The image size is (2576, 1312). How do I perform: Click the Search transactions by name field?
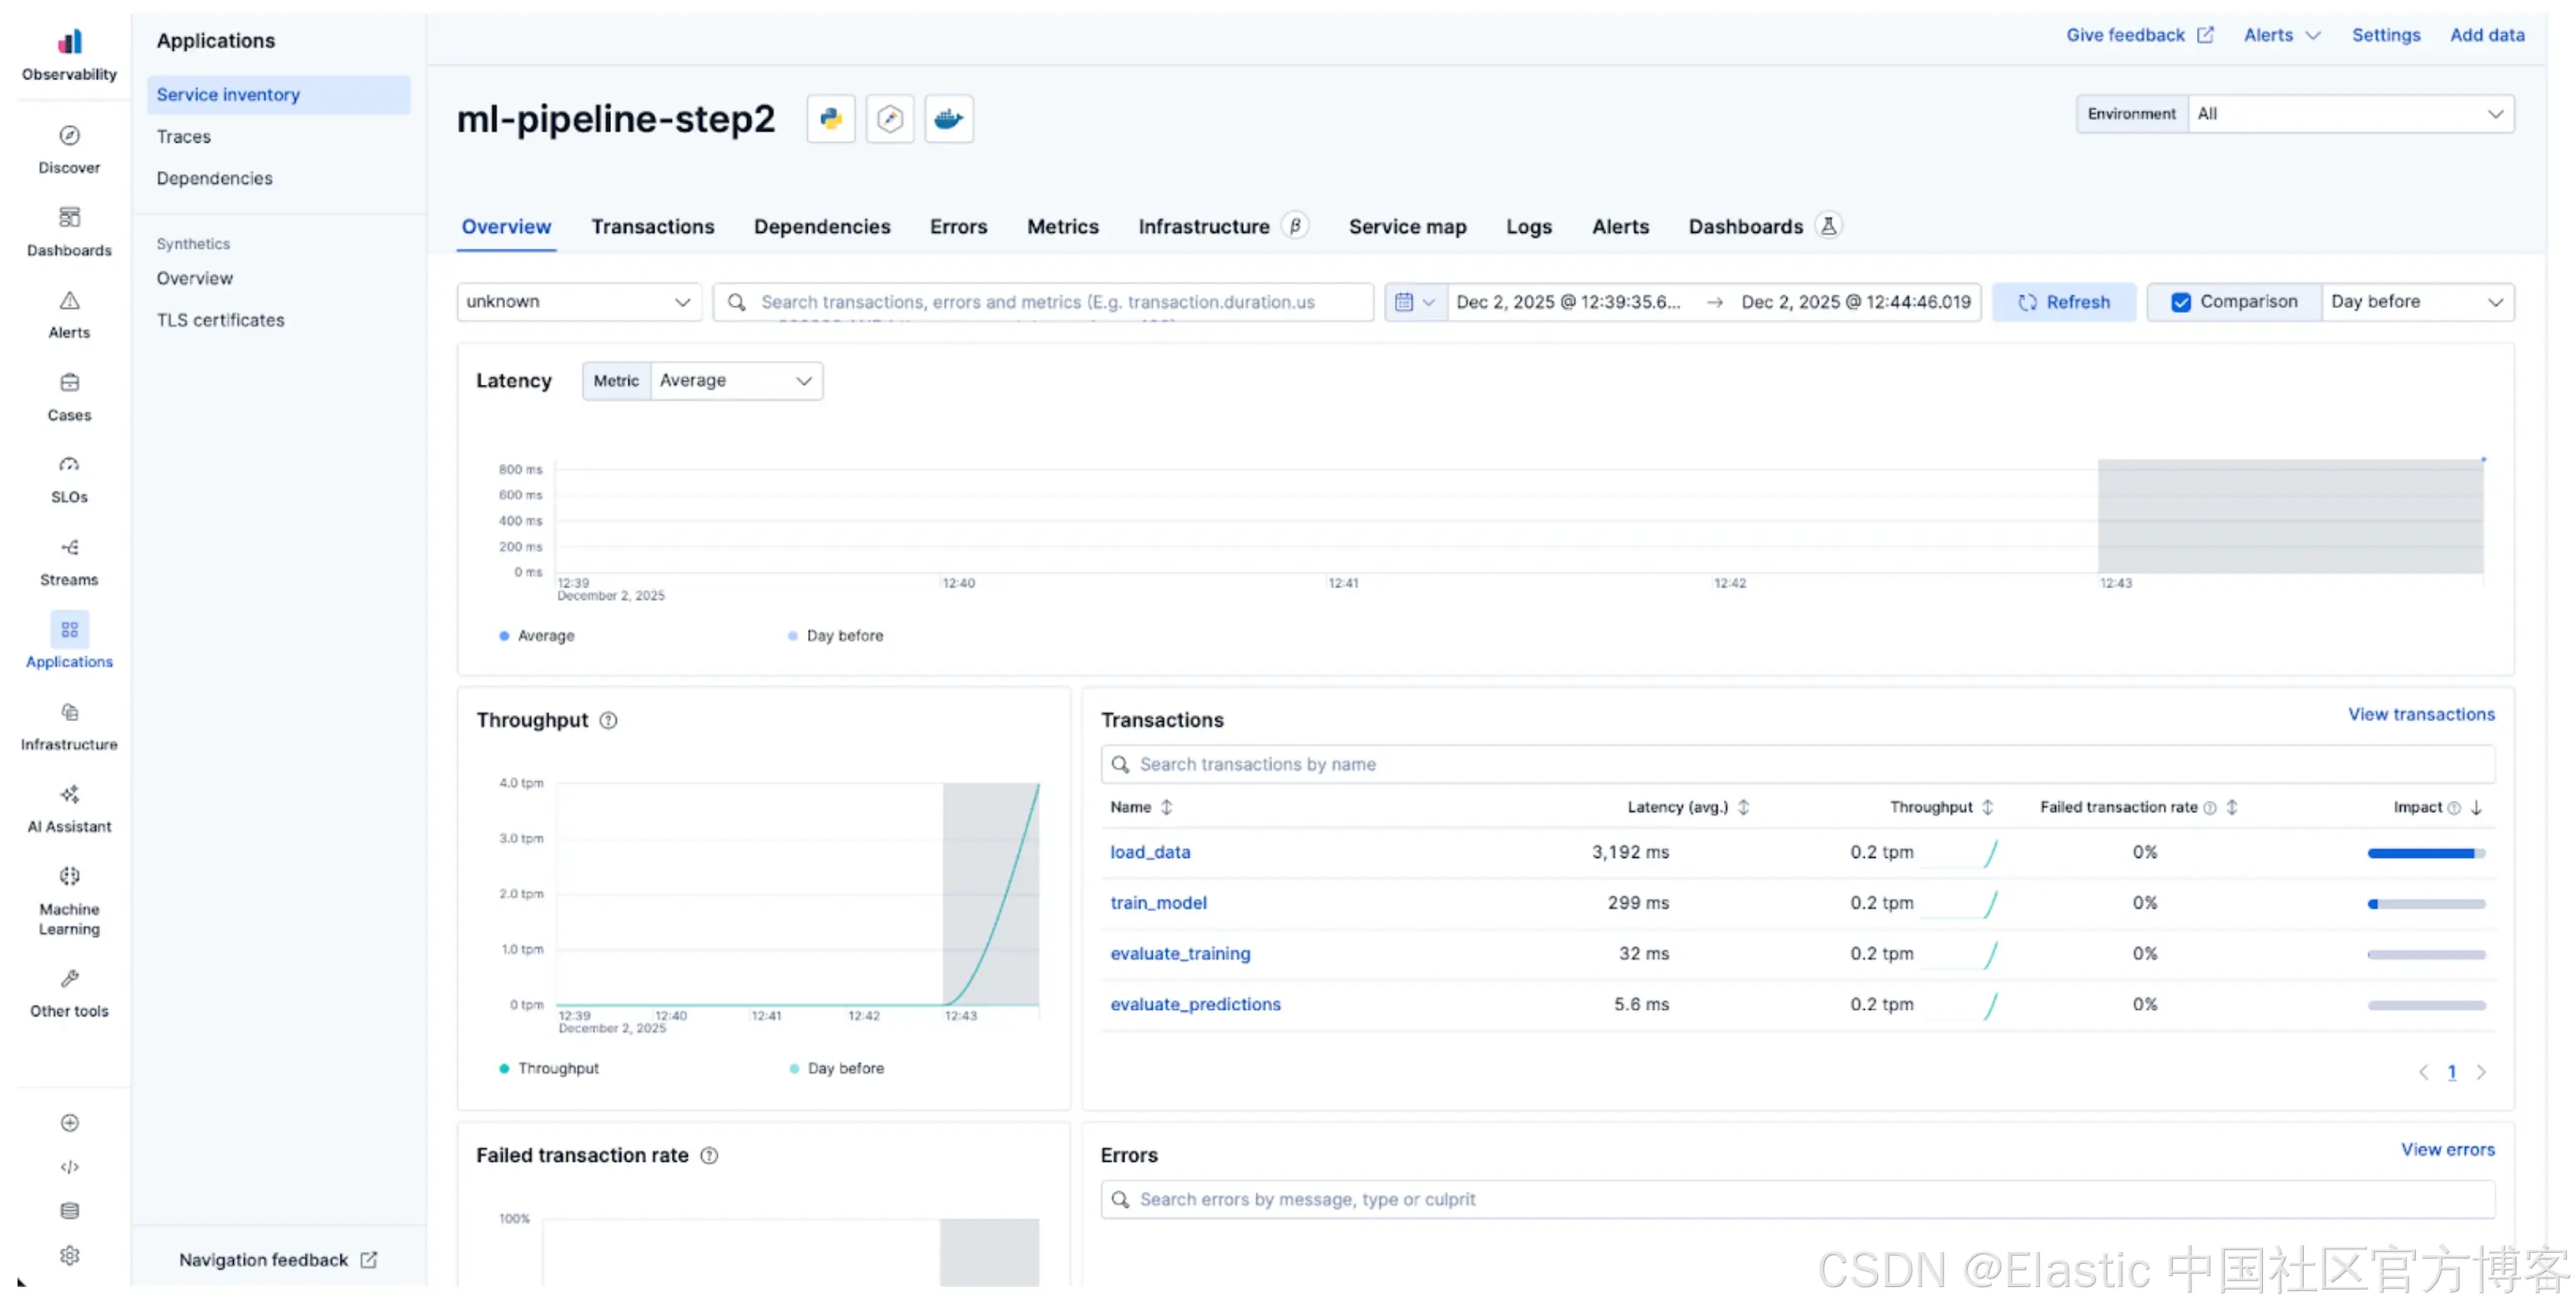tap(1796, 764)
